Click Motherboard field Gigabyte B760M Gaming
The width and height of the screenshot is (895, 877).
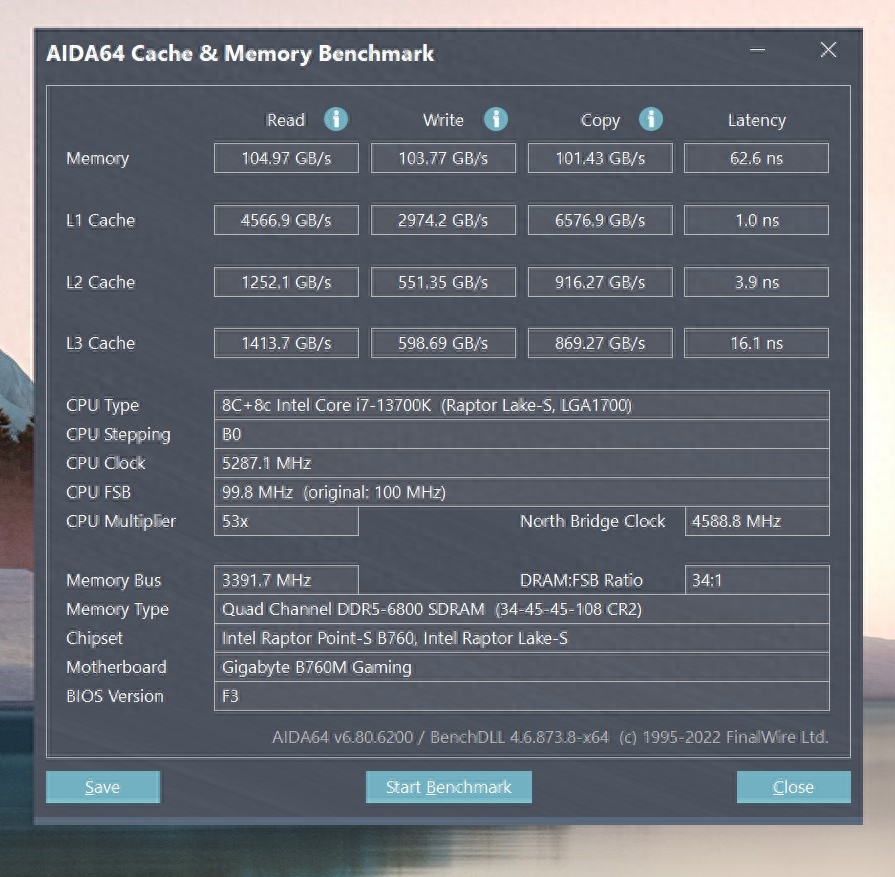522,667
